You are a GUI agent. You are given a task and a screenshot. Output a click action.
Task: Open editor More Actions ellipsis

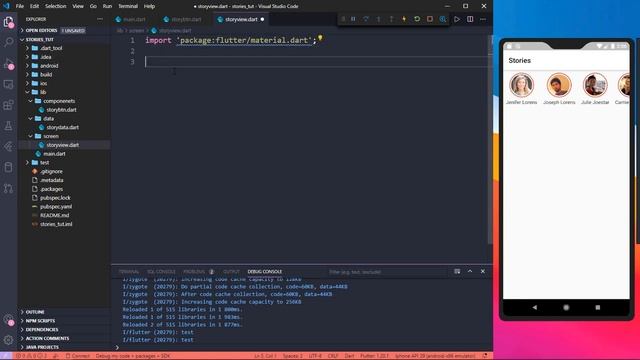[x=483, y=19]
